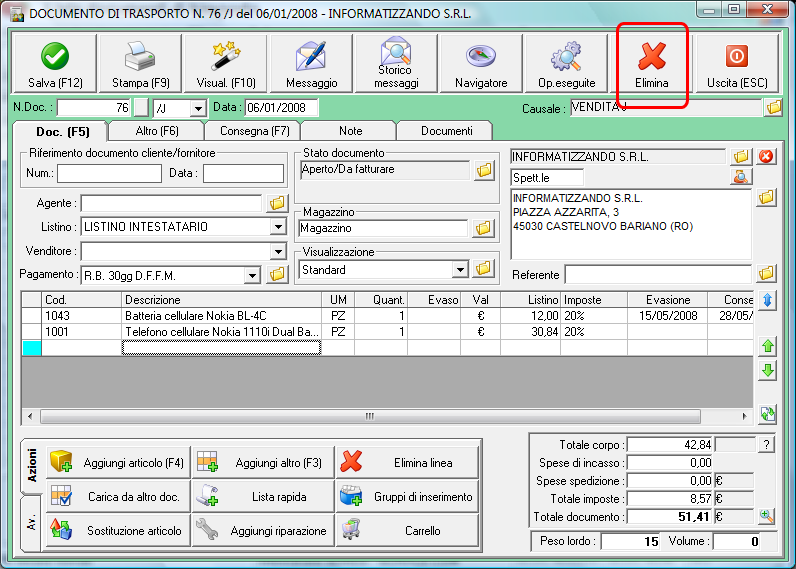Viewport: 796px width, 569px height.
Task: Launch the Navigatore
Action: point(481,63)
